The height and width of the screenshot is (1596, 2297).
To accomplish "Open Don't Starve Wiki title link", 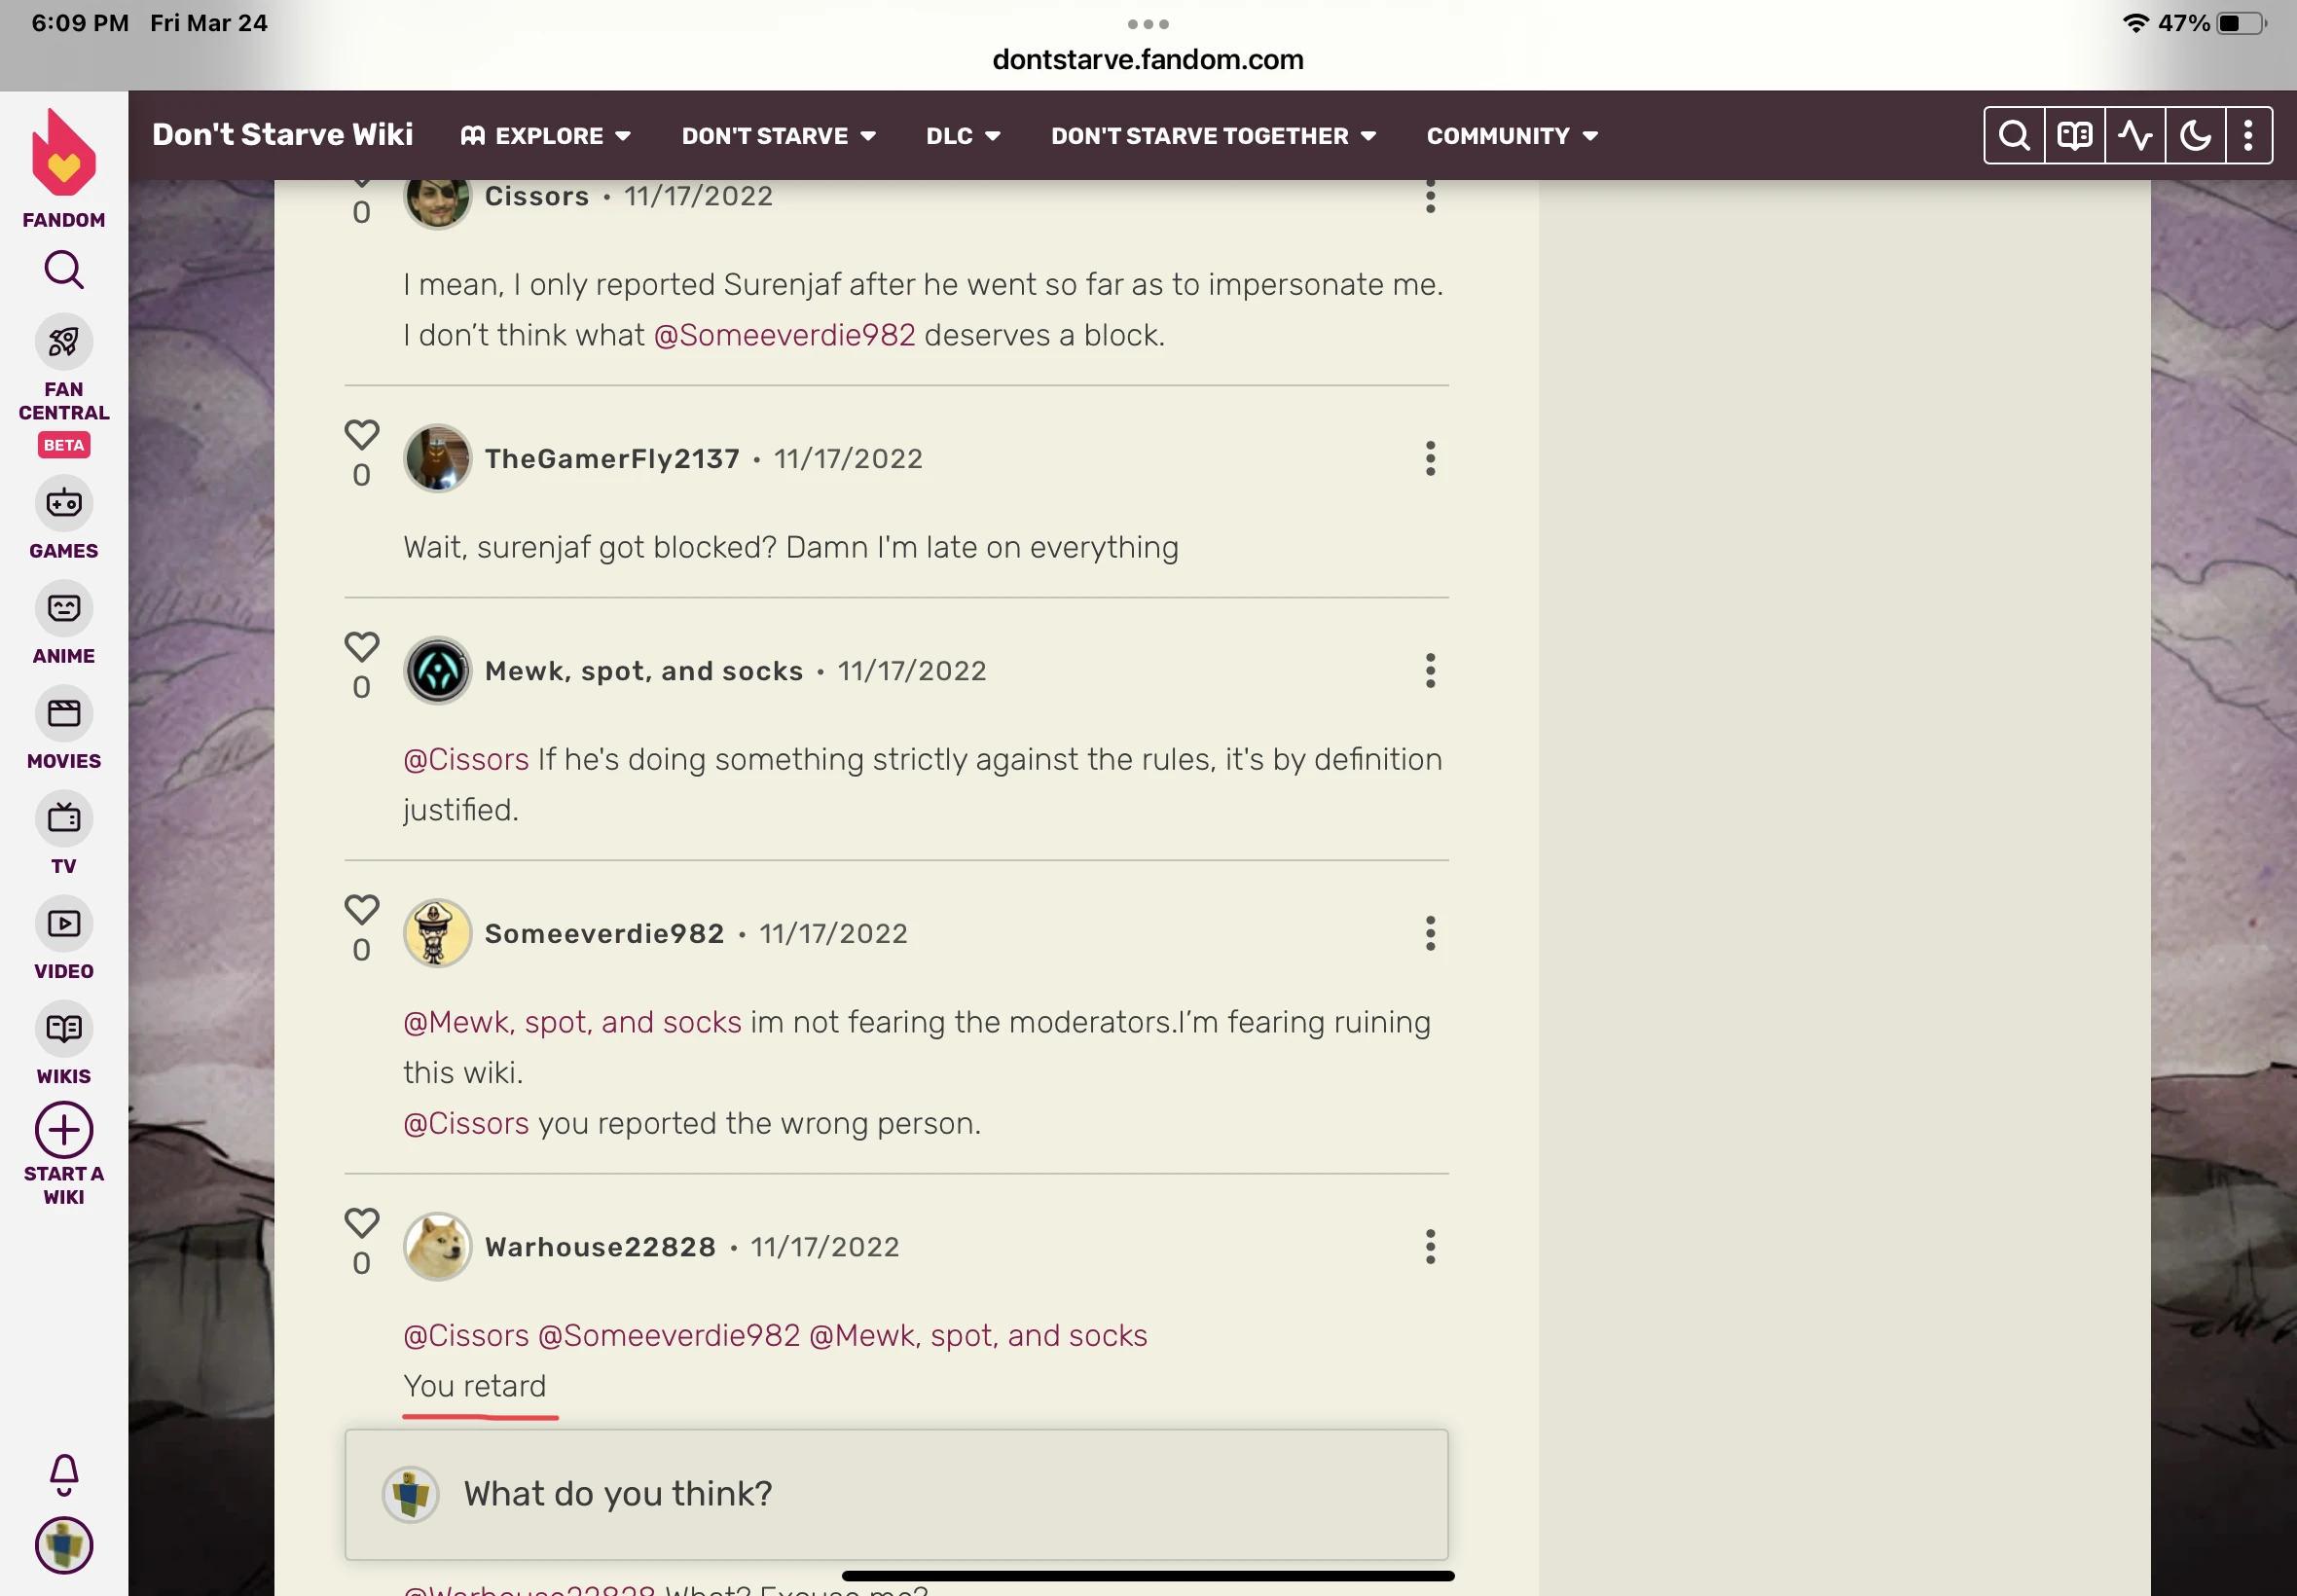I will 282,135.
